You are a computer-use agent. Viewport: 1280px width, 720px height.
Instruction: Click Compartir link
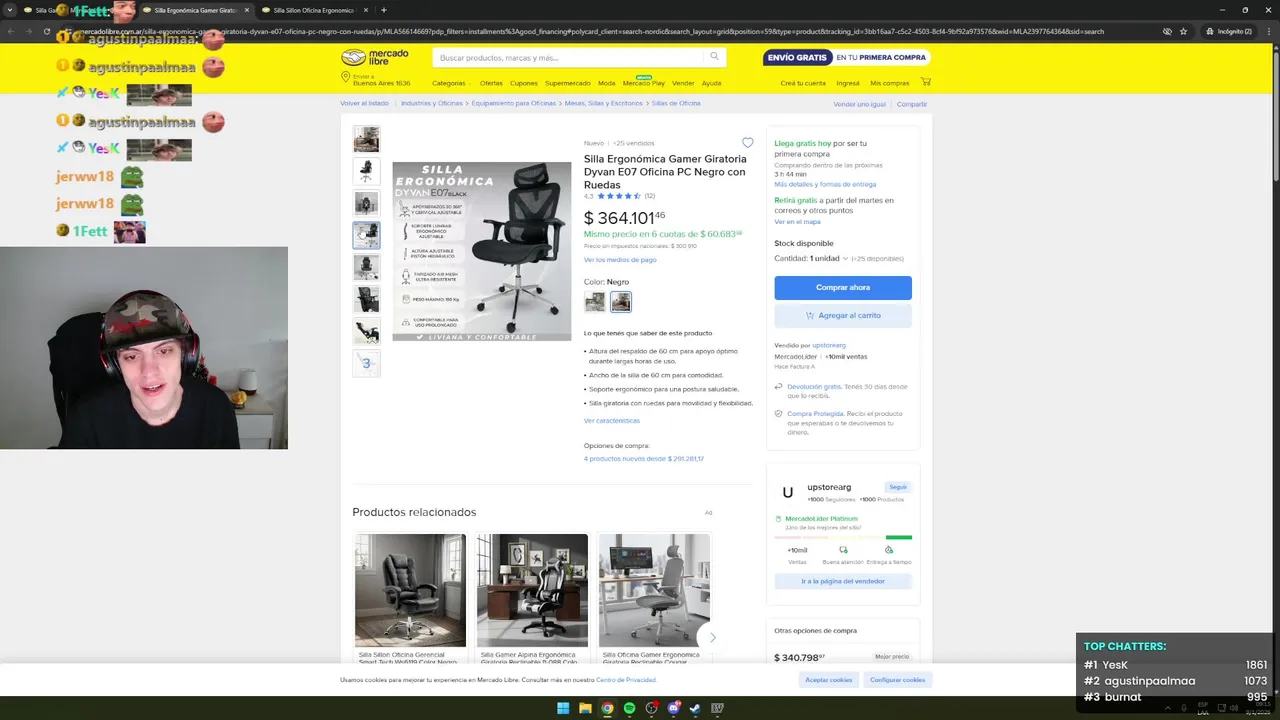912,104
